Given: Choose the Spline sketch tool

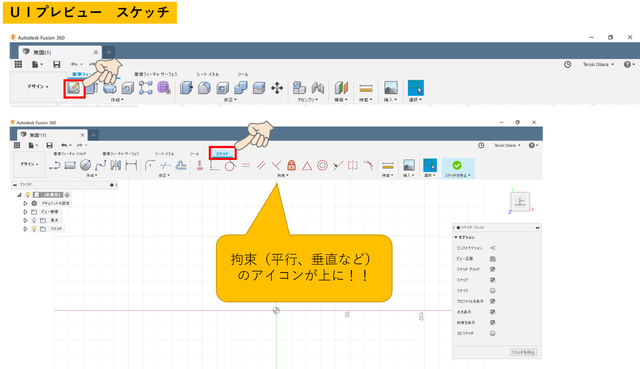Looking at the screenshot, I should [100, 165].
